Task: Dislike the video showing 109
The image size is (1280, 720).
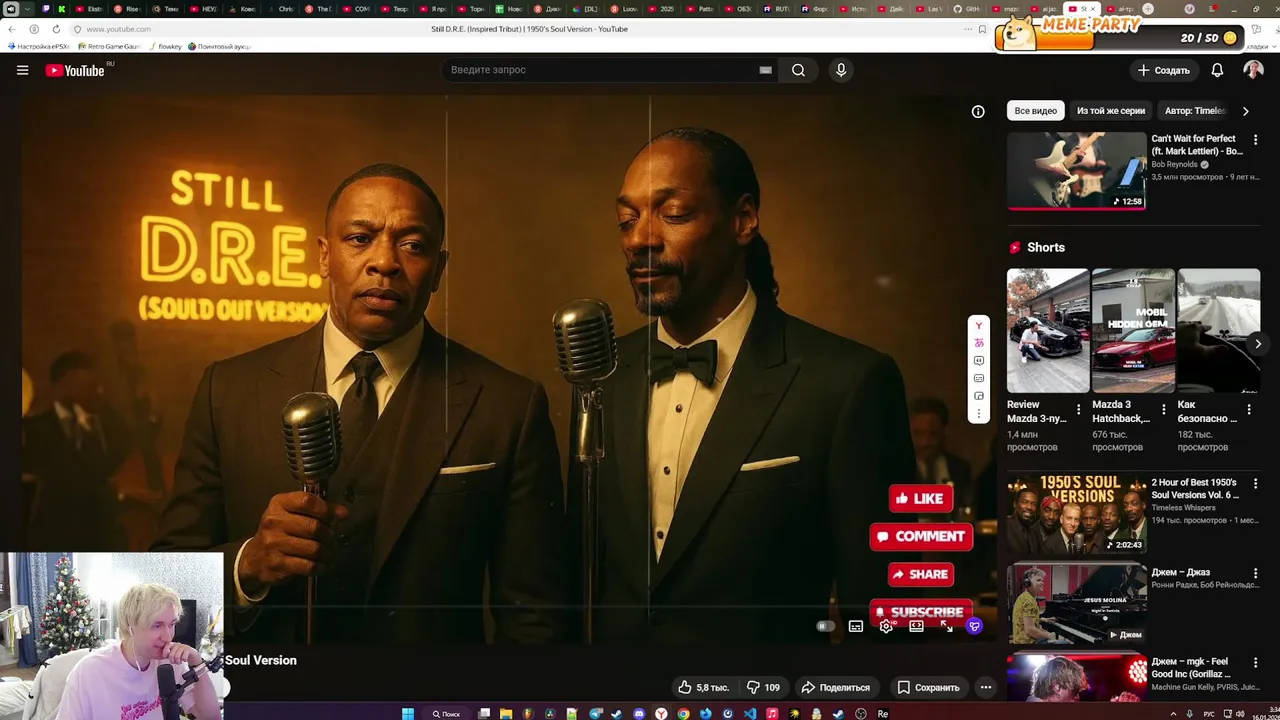Action: click(764, 687)
